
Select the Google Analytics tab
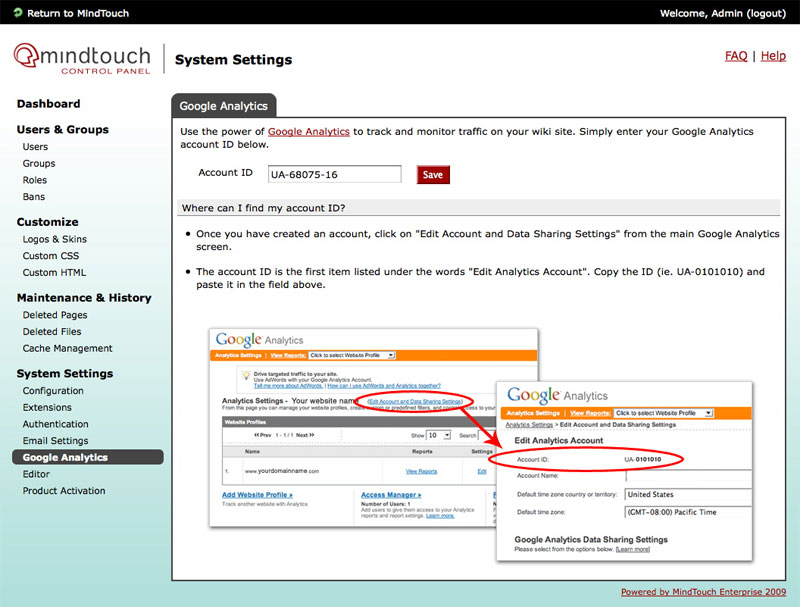tap(223, 106)
